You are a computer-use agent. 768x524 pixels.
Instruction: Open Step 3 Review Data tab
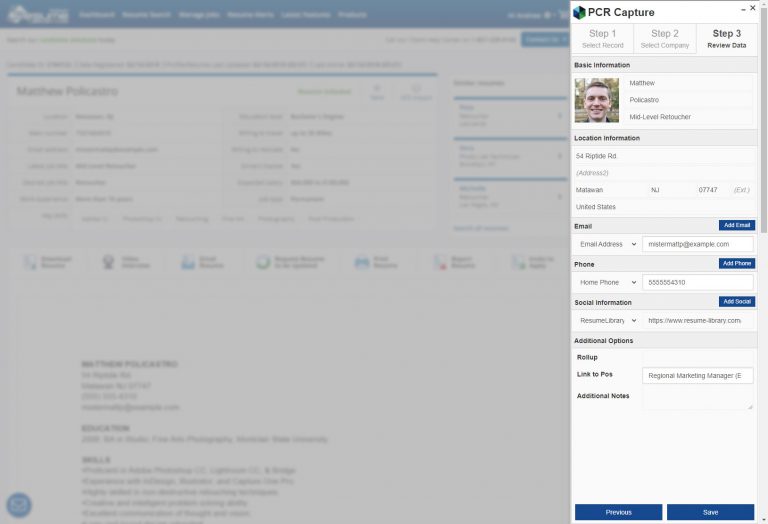click(726, 39)
